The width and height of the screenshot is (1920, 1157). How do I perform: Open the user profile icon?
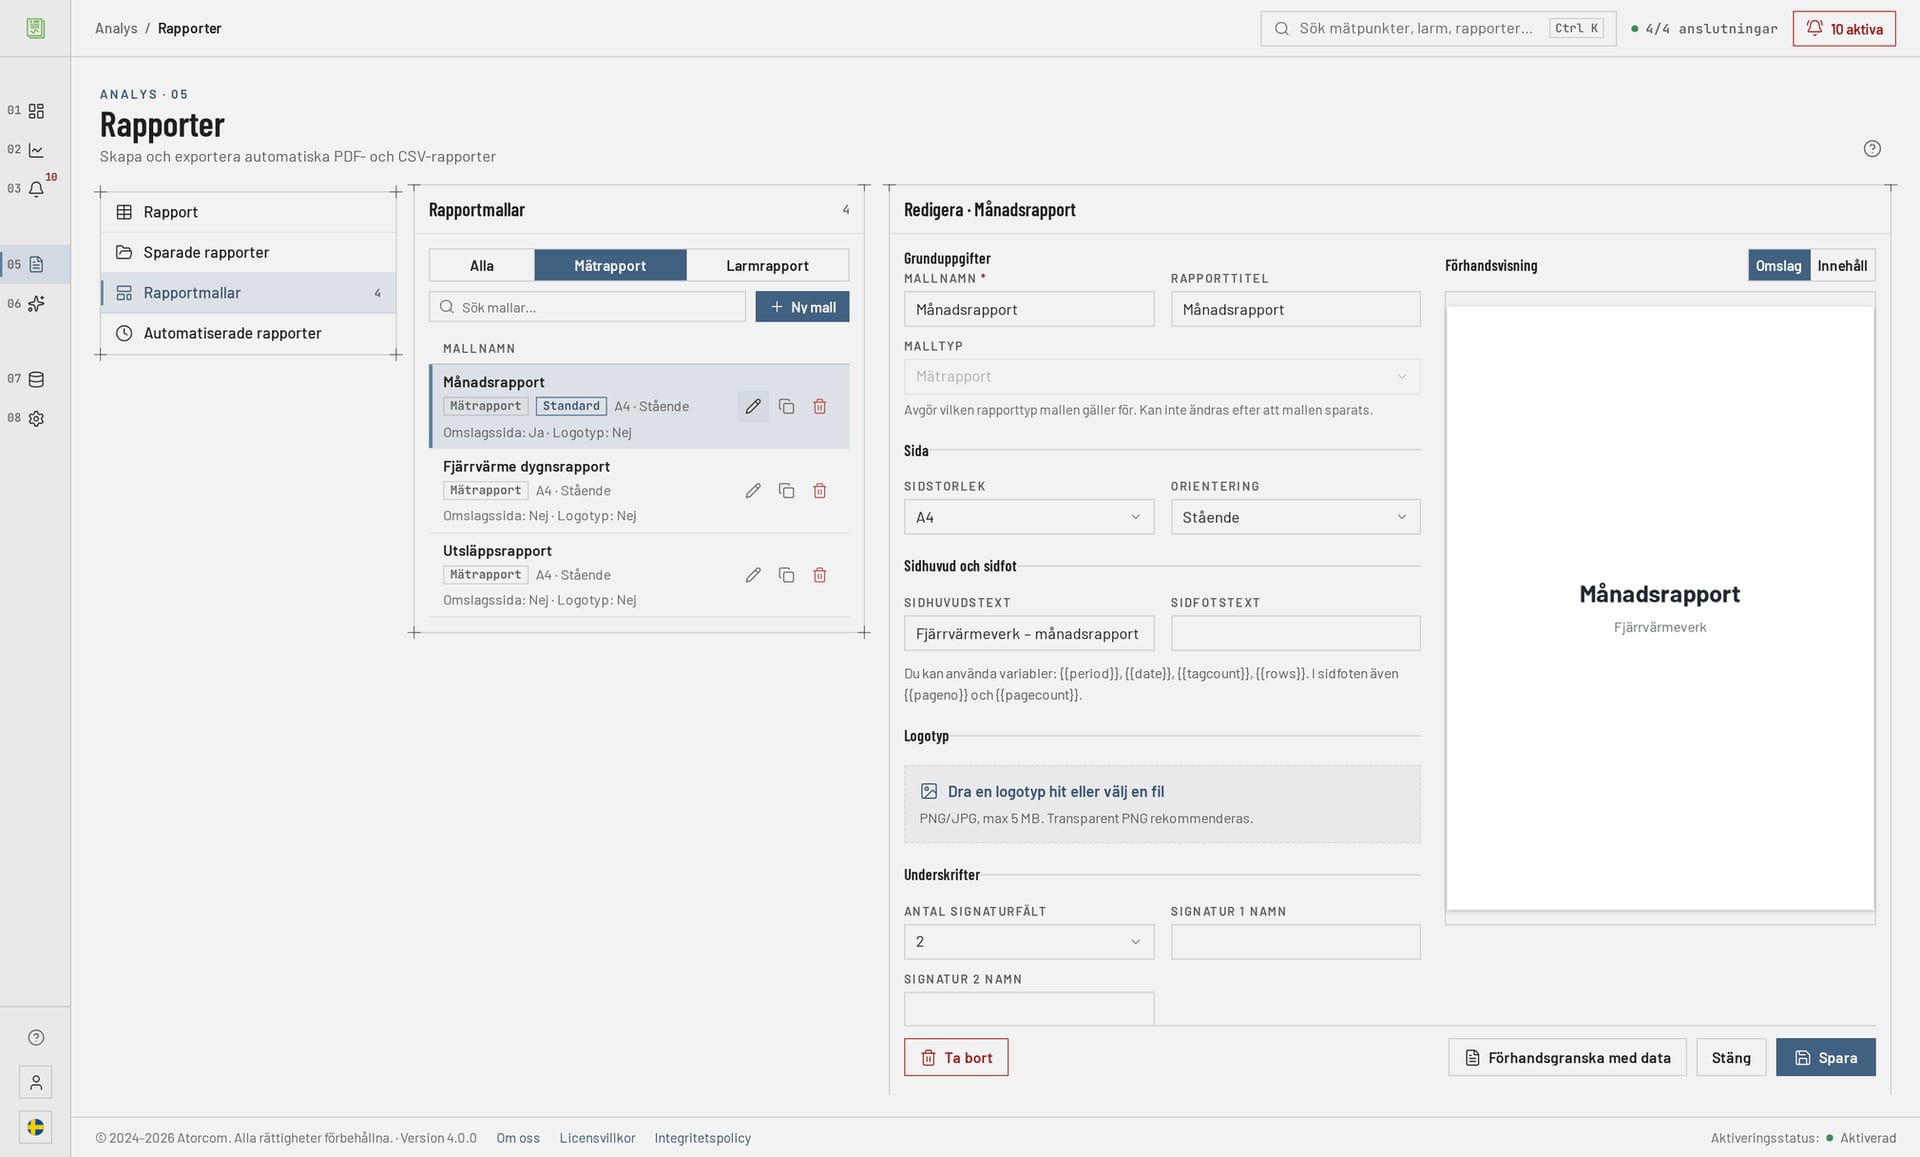(x=36, y=1082)
